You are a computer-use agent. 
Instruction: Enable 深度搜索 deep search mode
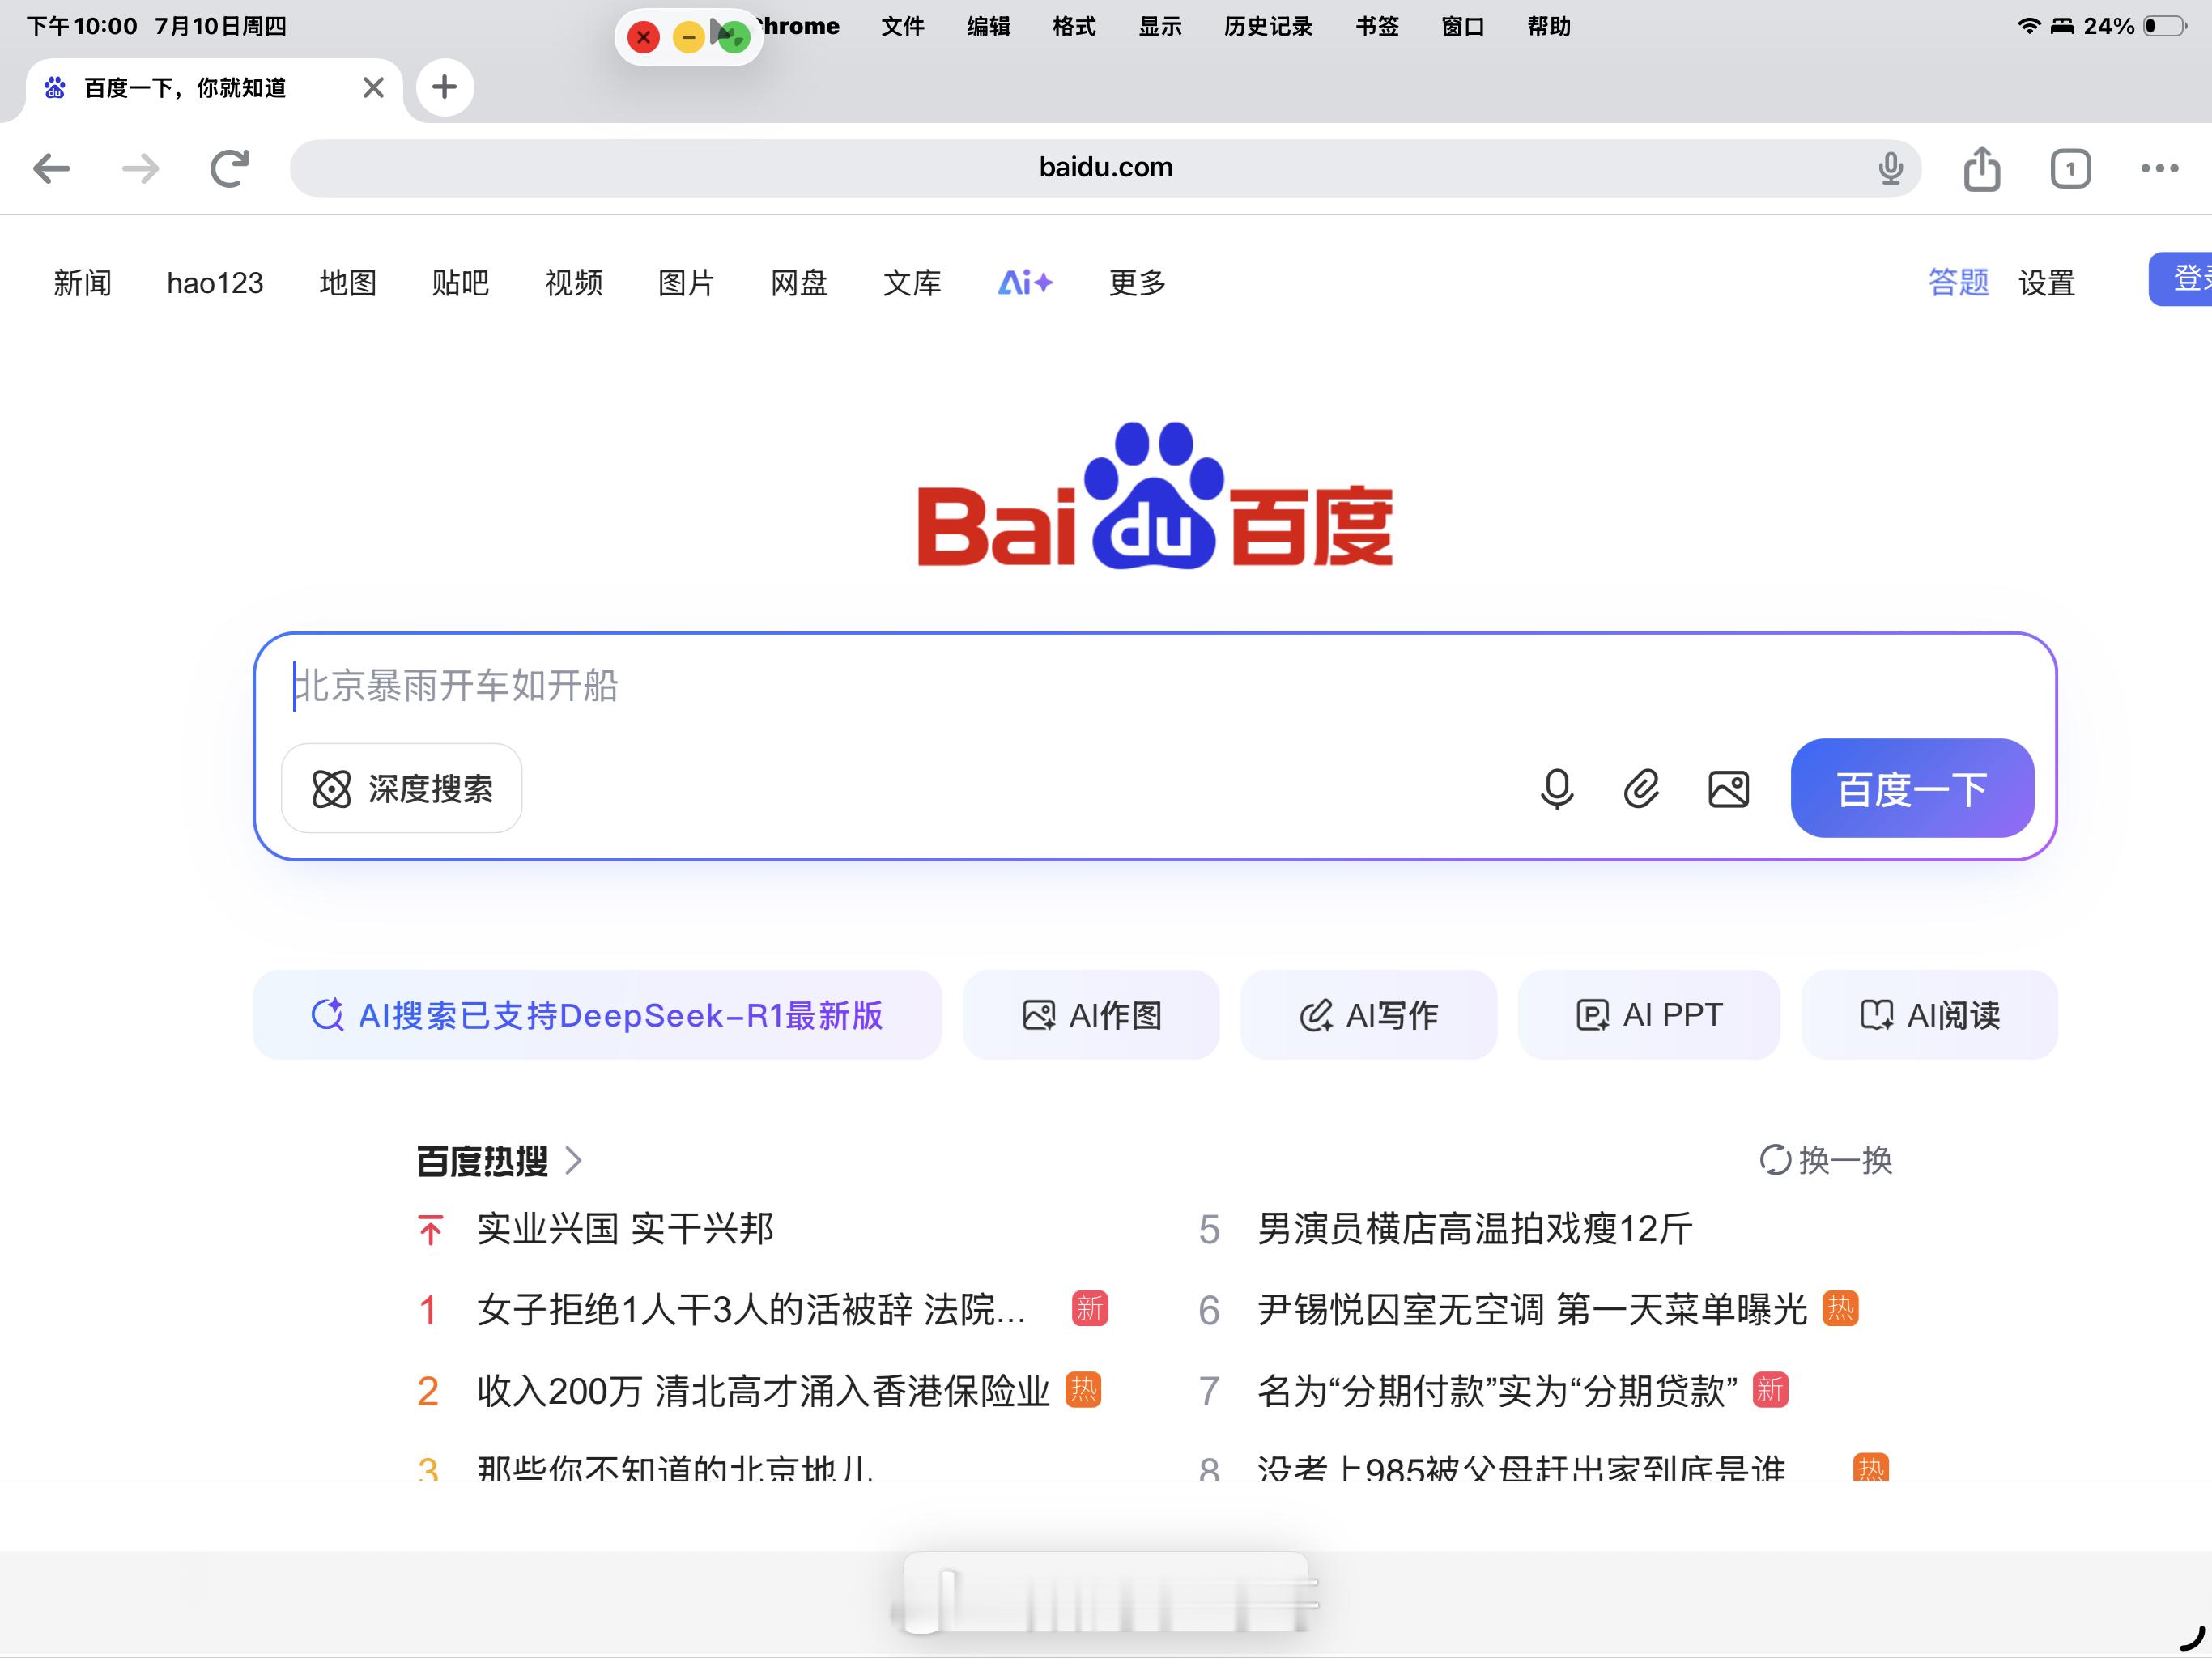click(x=402, y=788)
